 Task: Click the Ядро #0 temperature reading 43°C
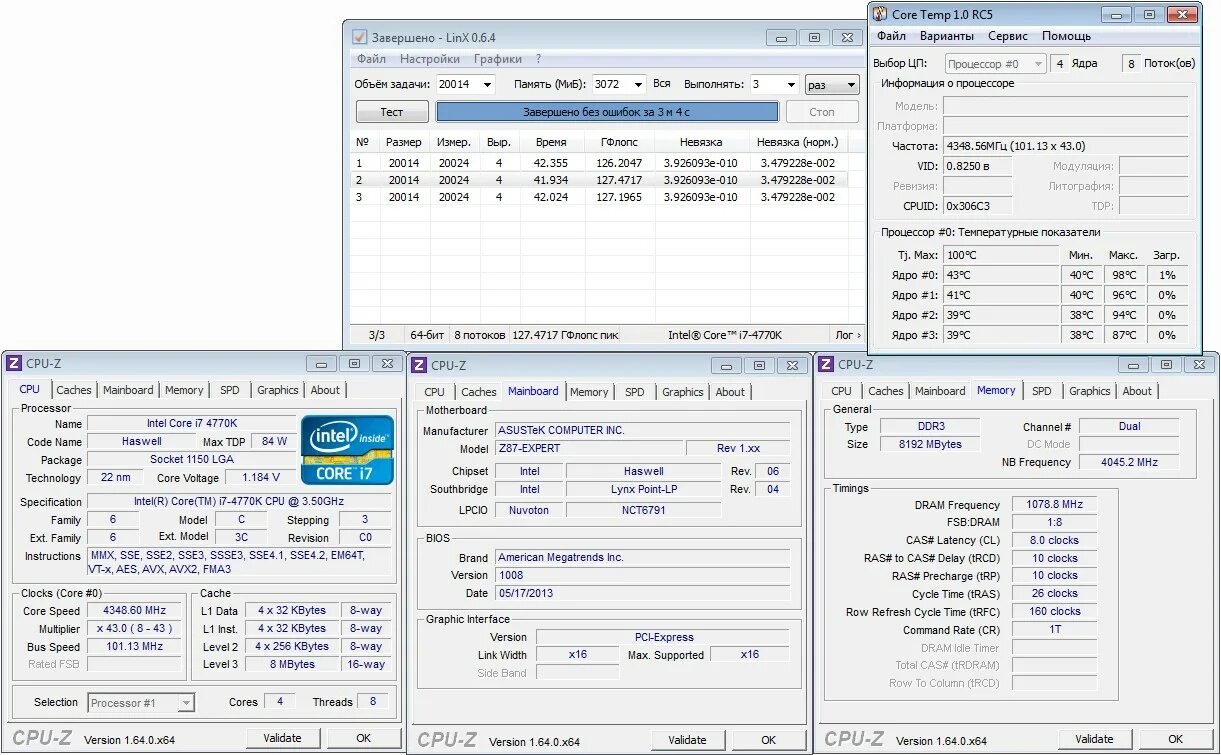[x=1000, y=275]
